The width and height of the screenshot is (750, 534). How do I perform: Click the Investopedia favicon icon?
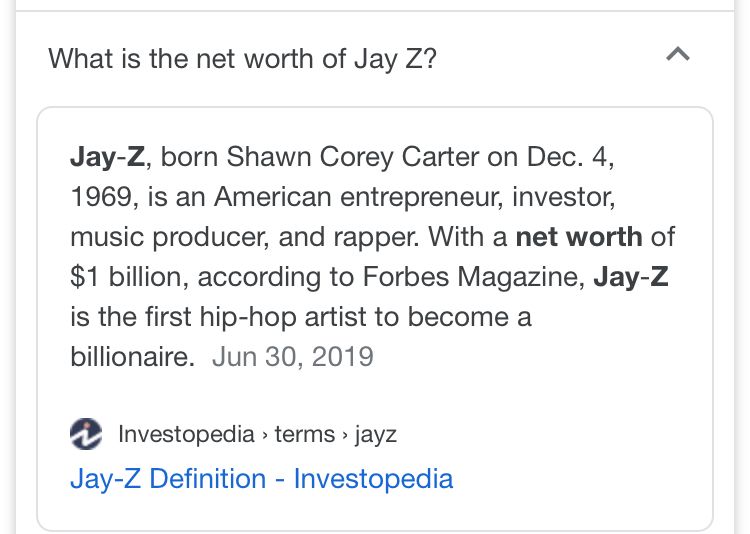click(86, 434)
